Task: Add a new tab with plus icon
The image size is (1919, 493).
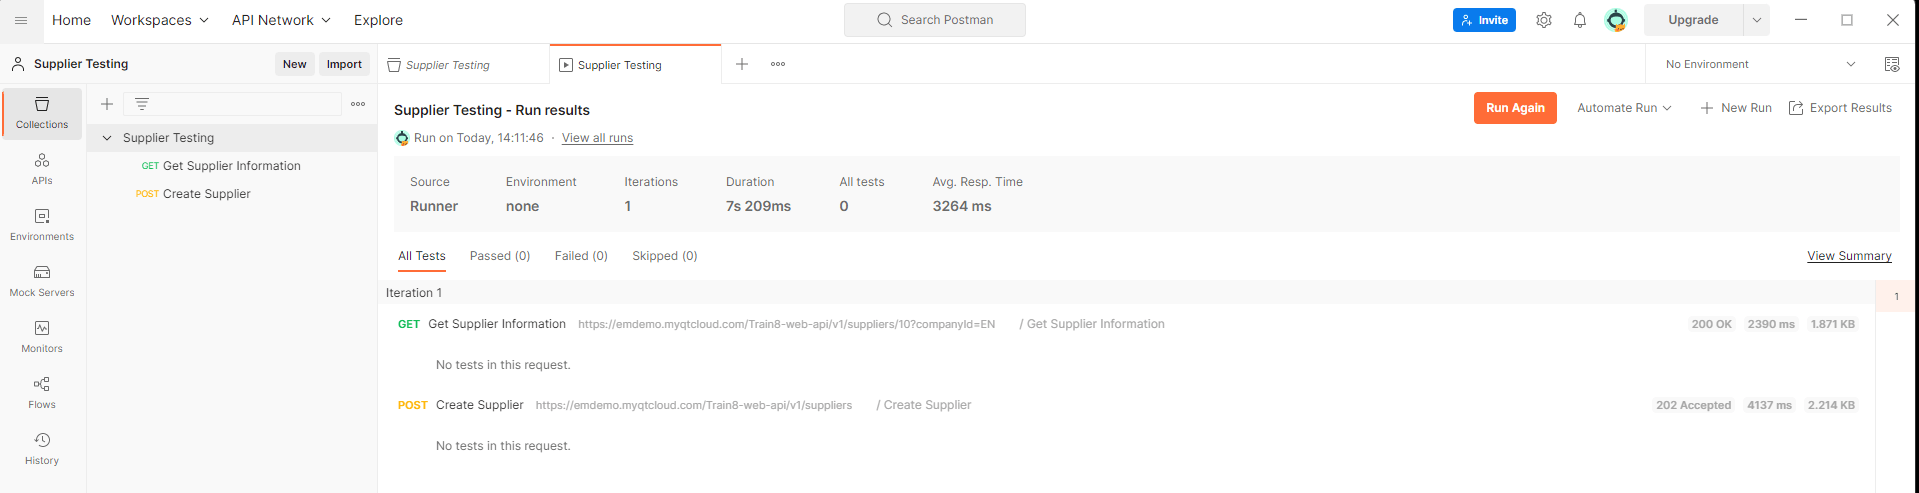Action: click(742, 64)
